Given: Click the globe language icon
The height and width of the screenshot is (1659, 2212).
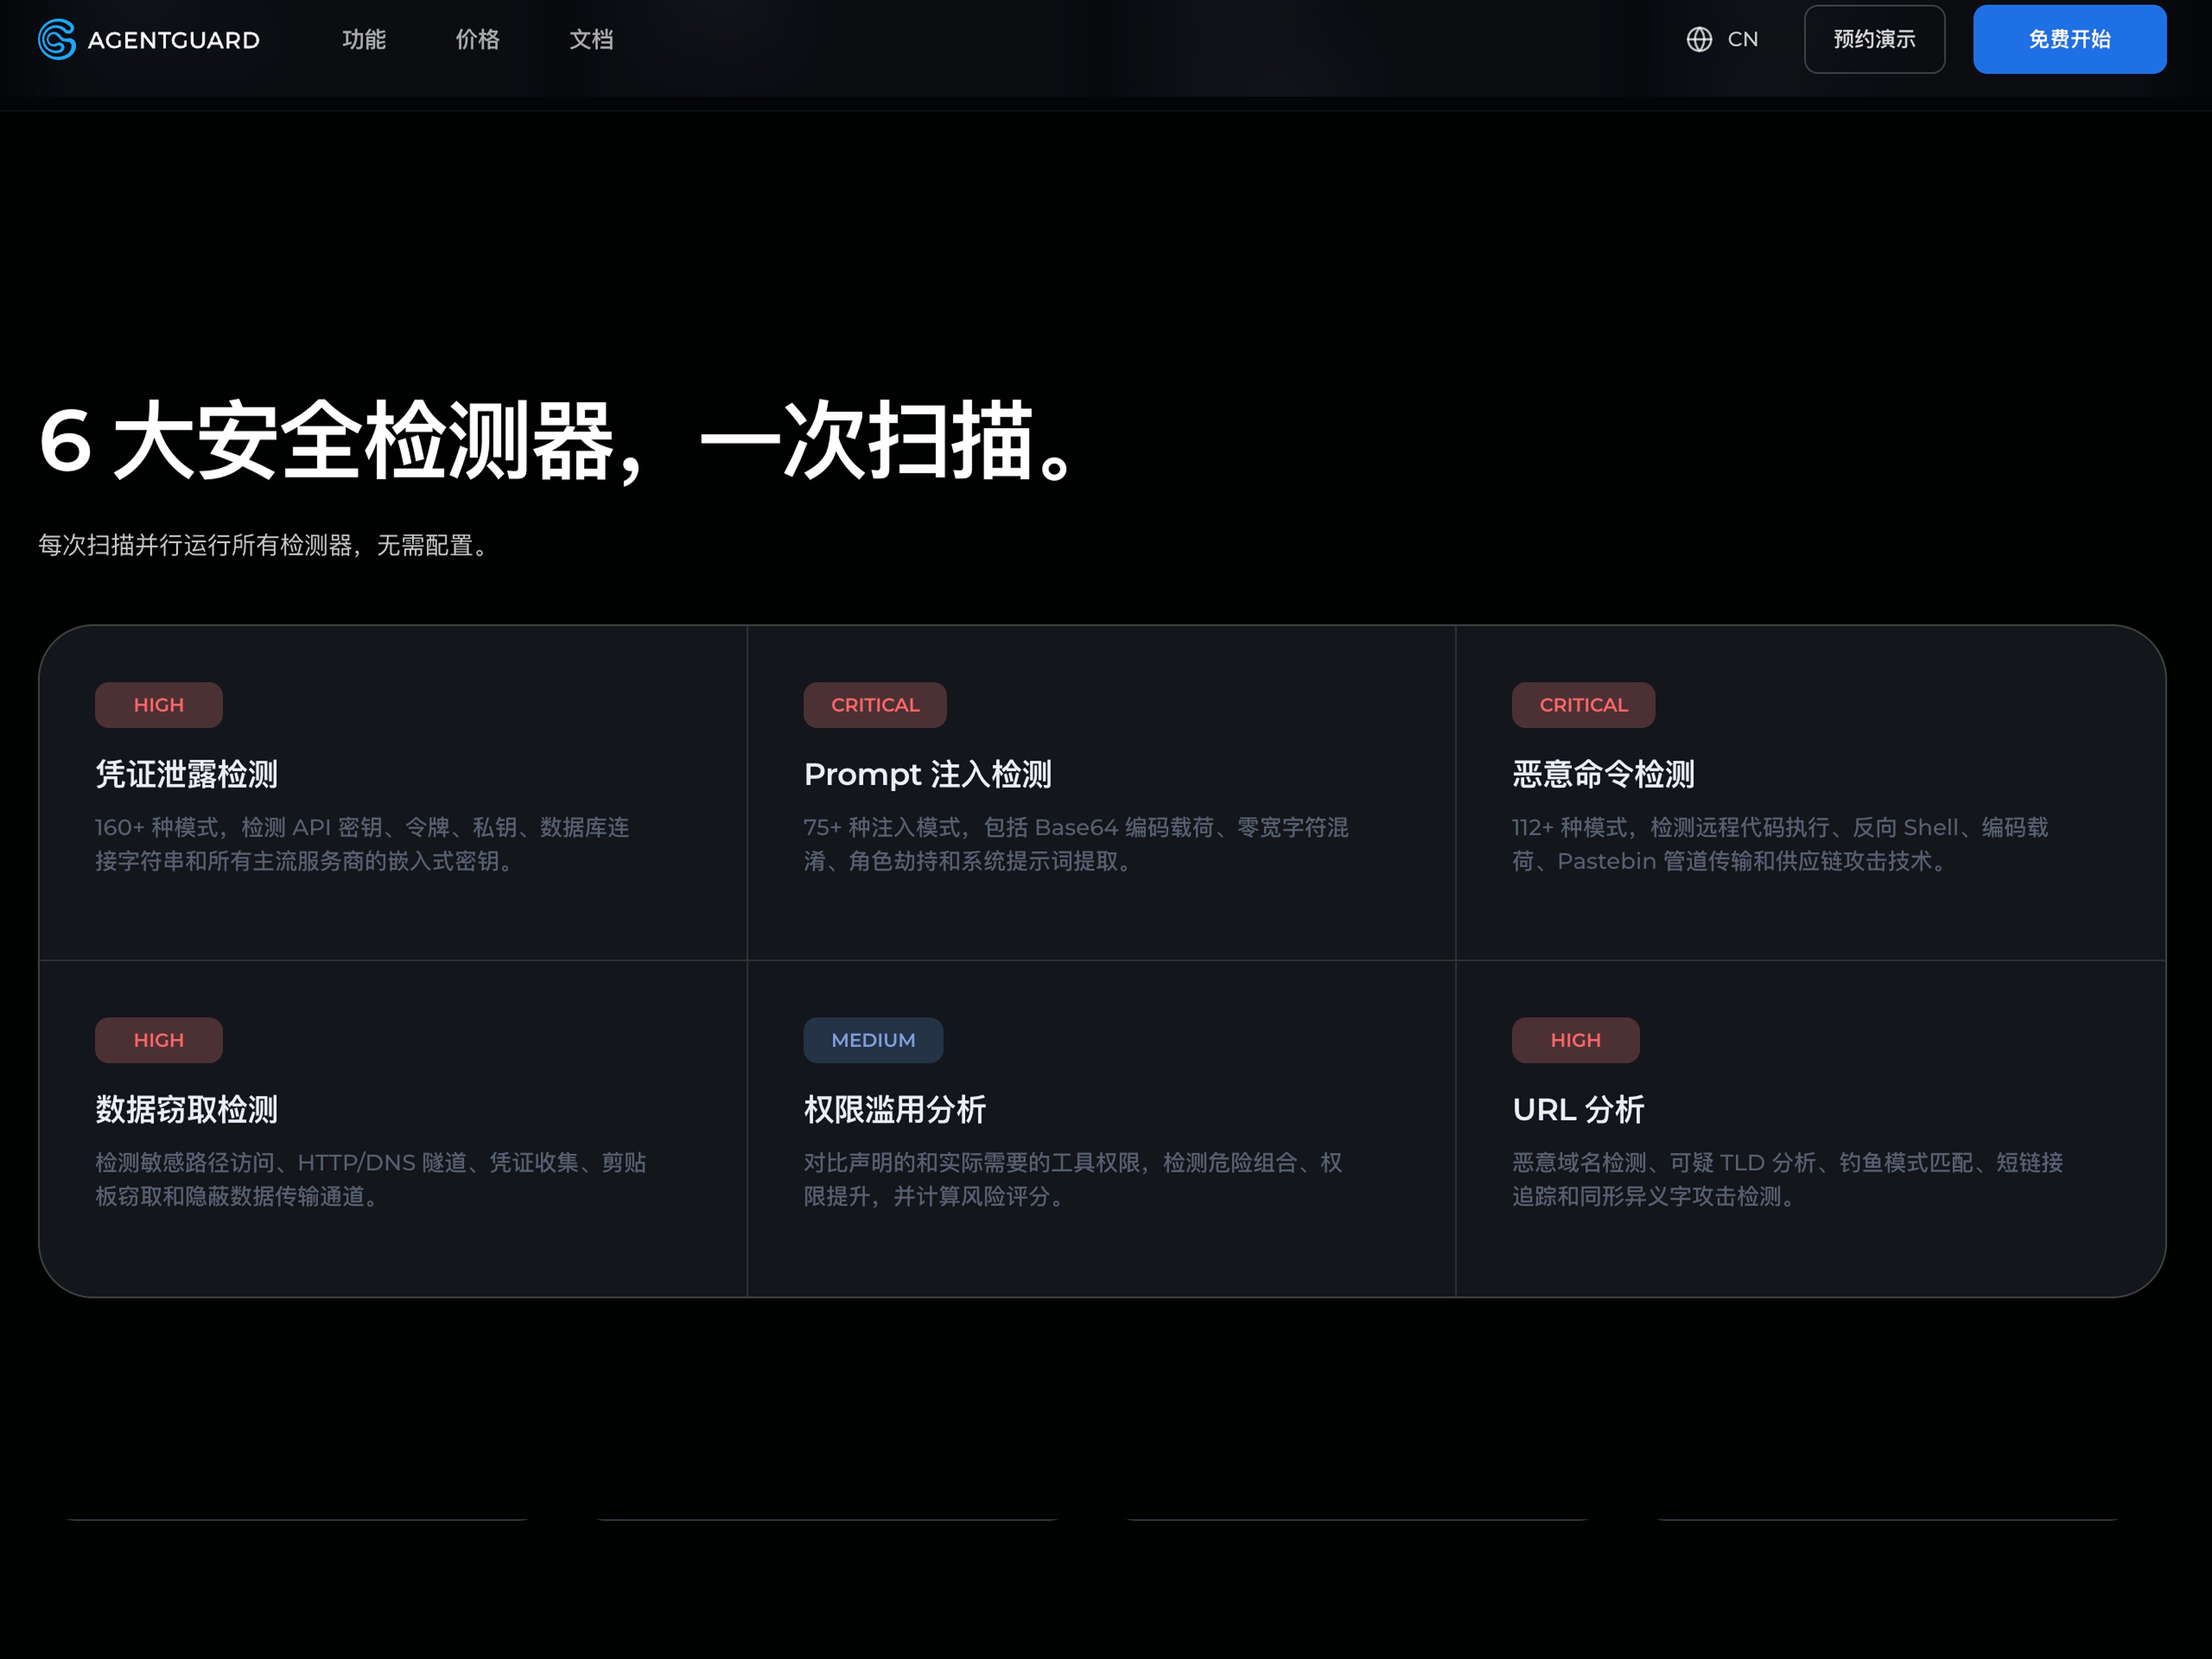Looking at the screenshot, I should pyautogui.click(x=1699, y=39).
